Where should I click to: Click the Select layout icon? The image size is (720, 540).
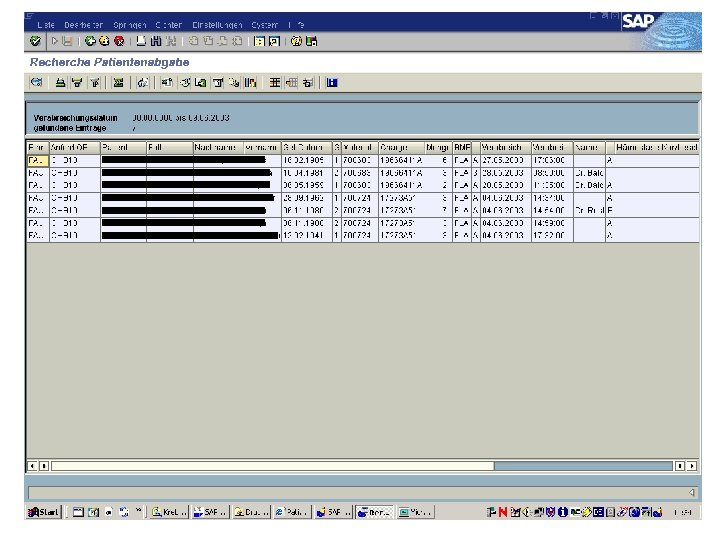(x=292, y=83)
